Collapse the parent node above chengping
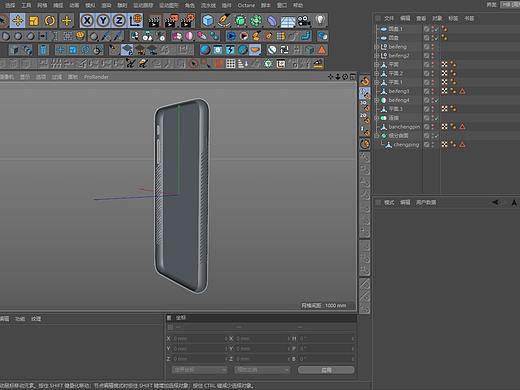 377,136
